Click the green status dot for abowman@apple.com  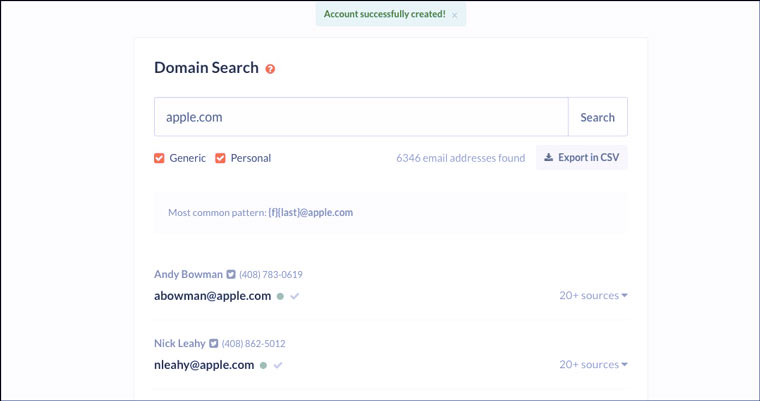click(x=280, y=296)
